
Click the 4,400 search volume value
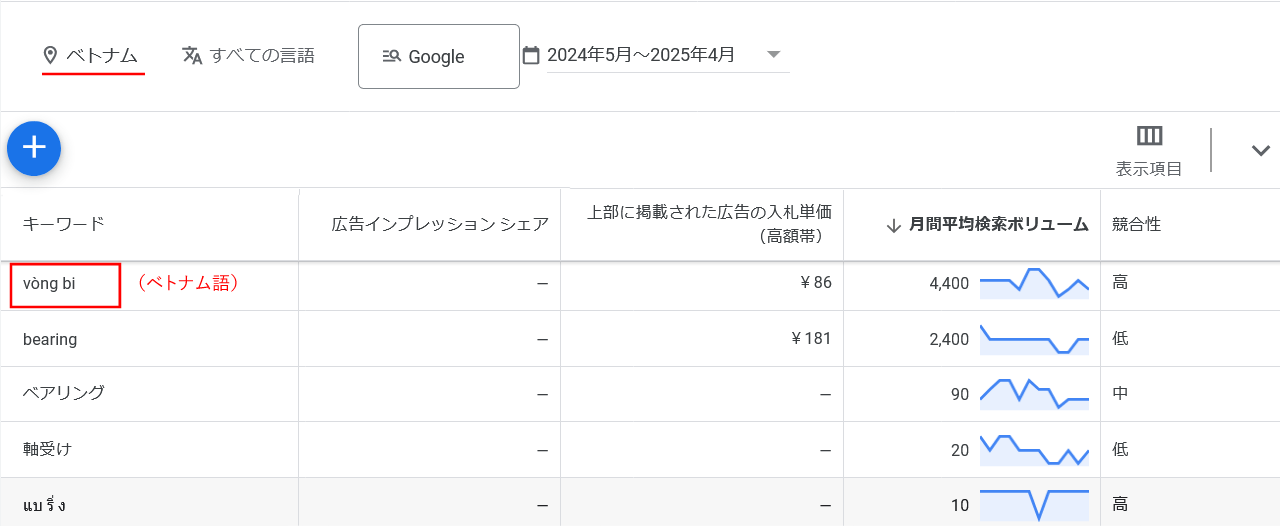click(949, 283)
